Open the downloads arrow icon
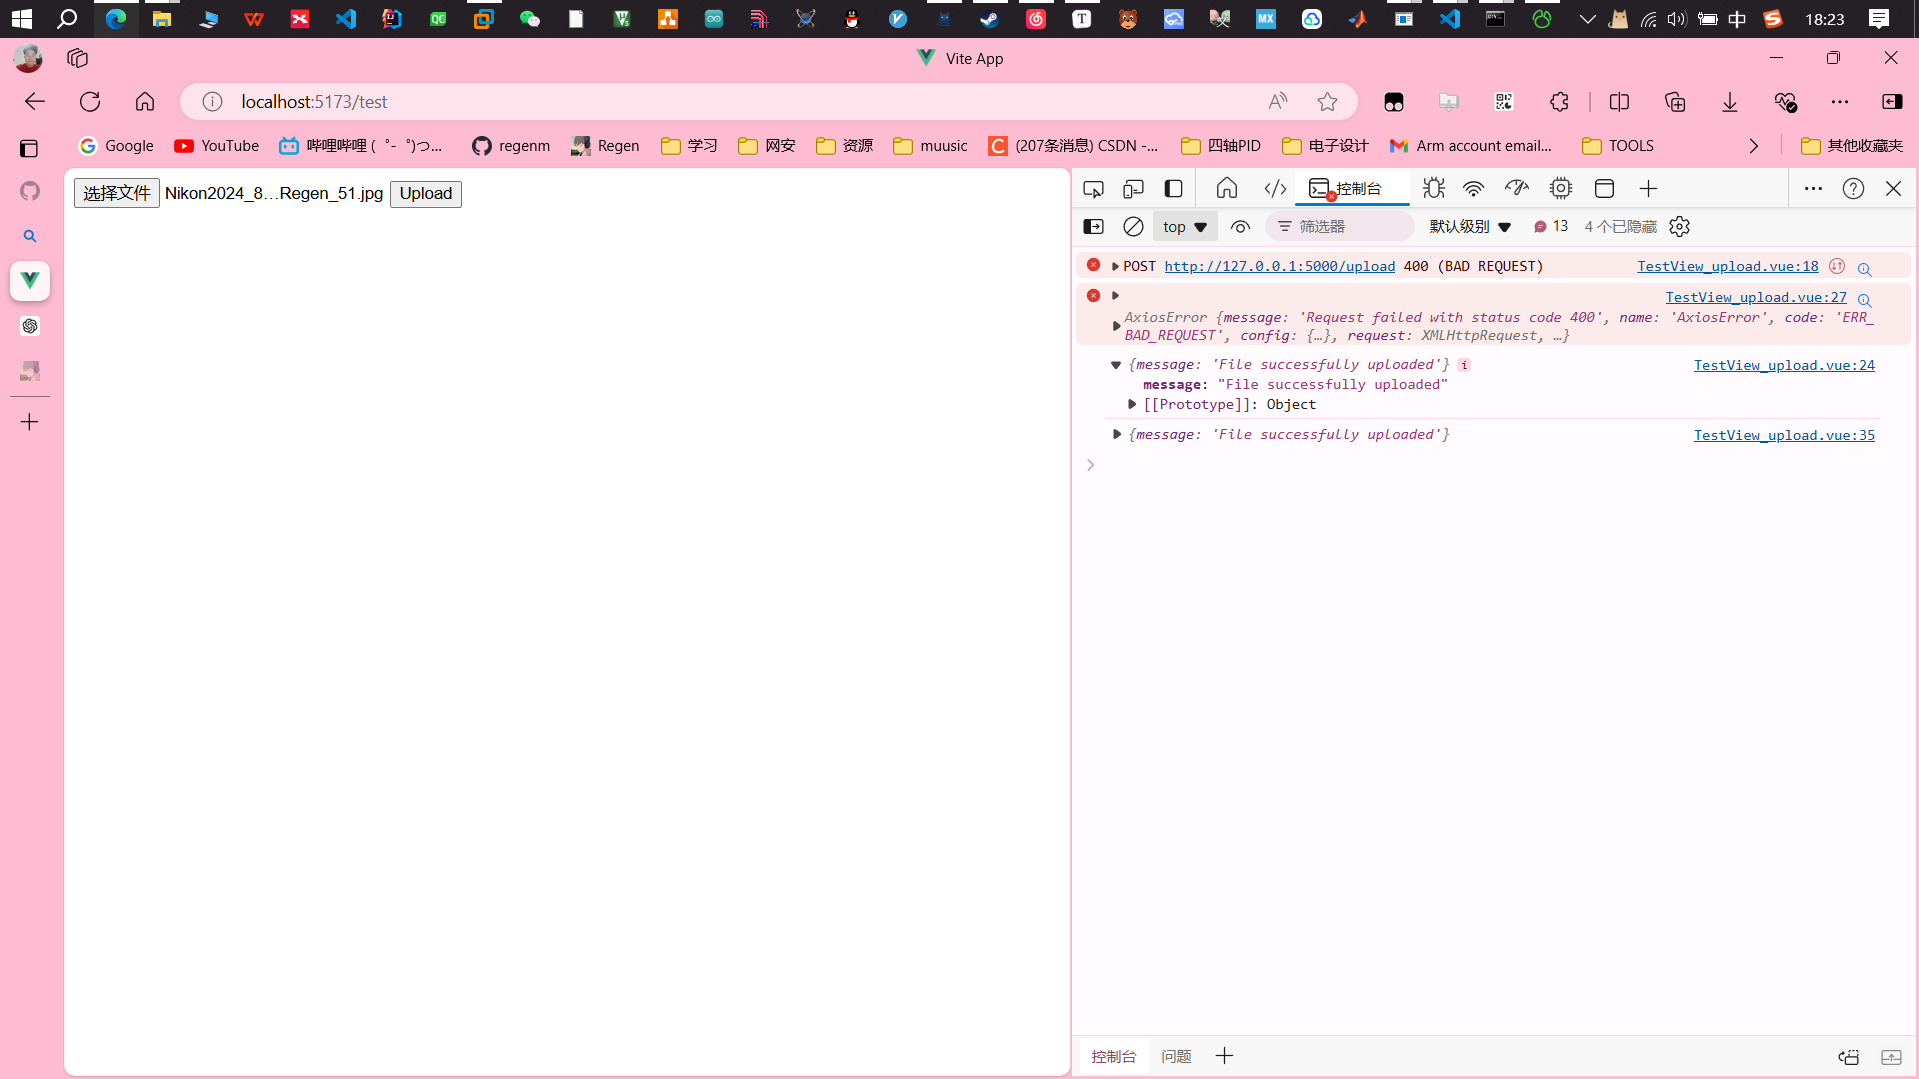 [1730, 101]
